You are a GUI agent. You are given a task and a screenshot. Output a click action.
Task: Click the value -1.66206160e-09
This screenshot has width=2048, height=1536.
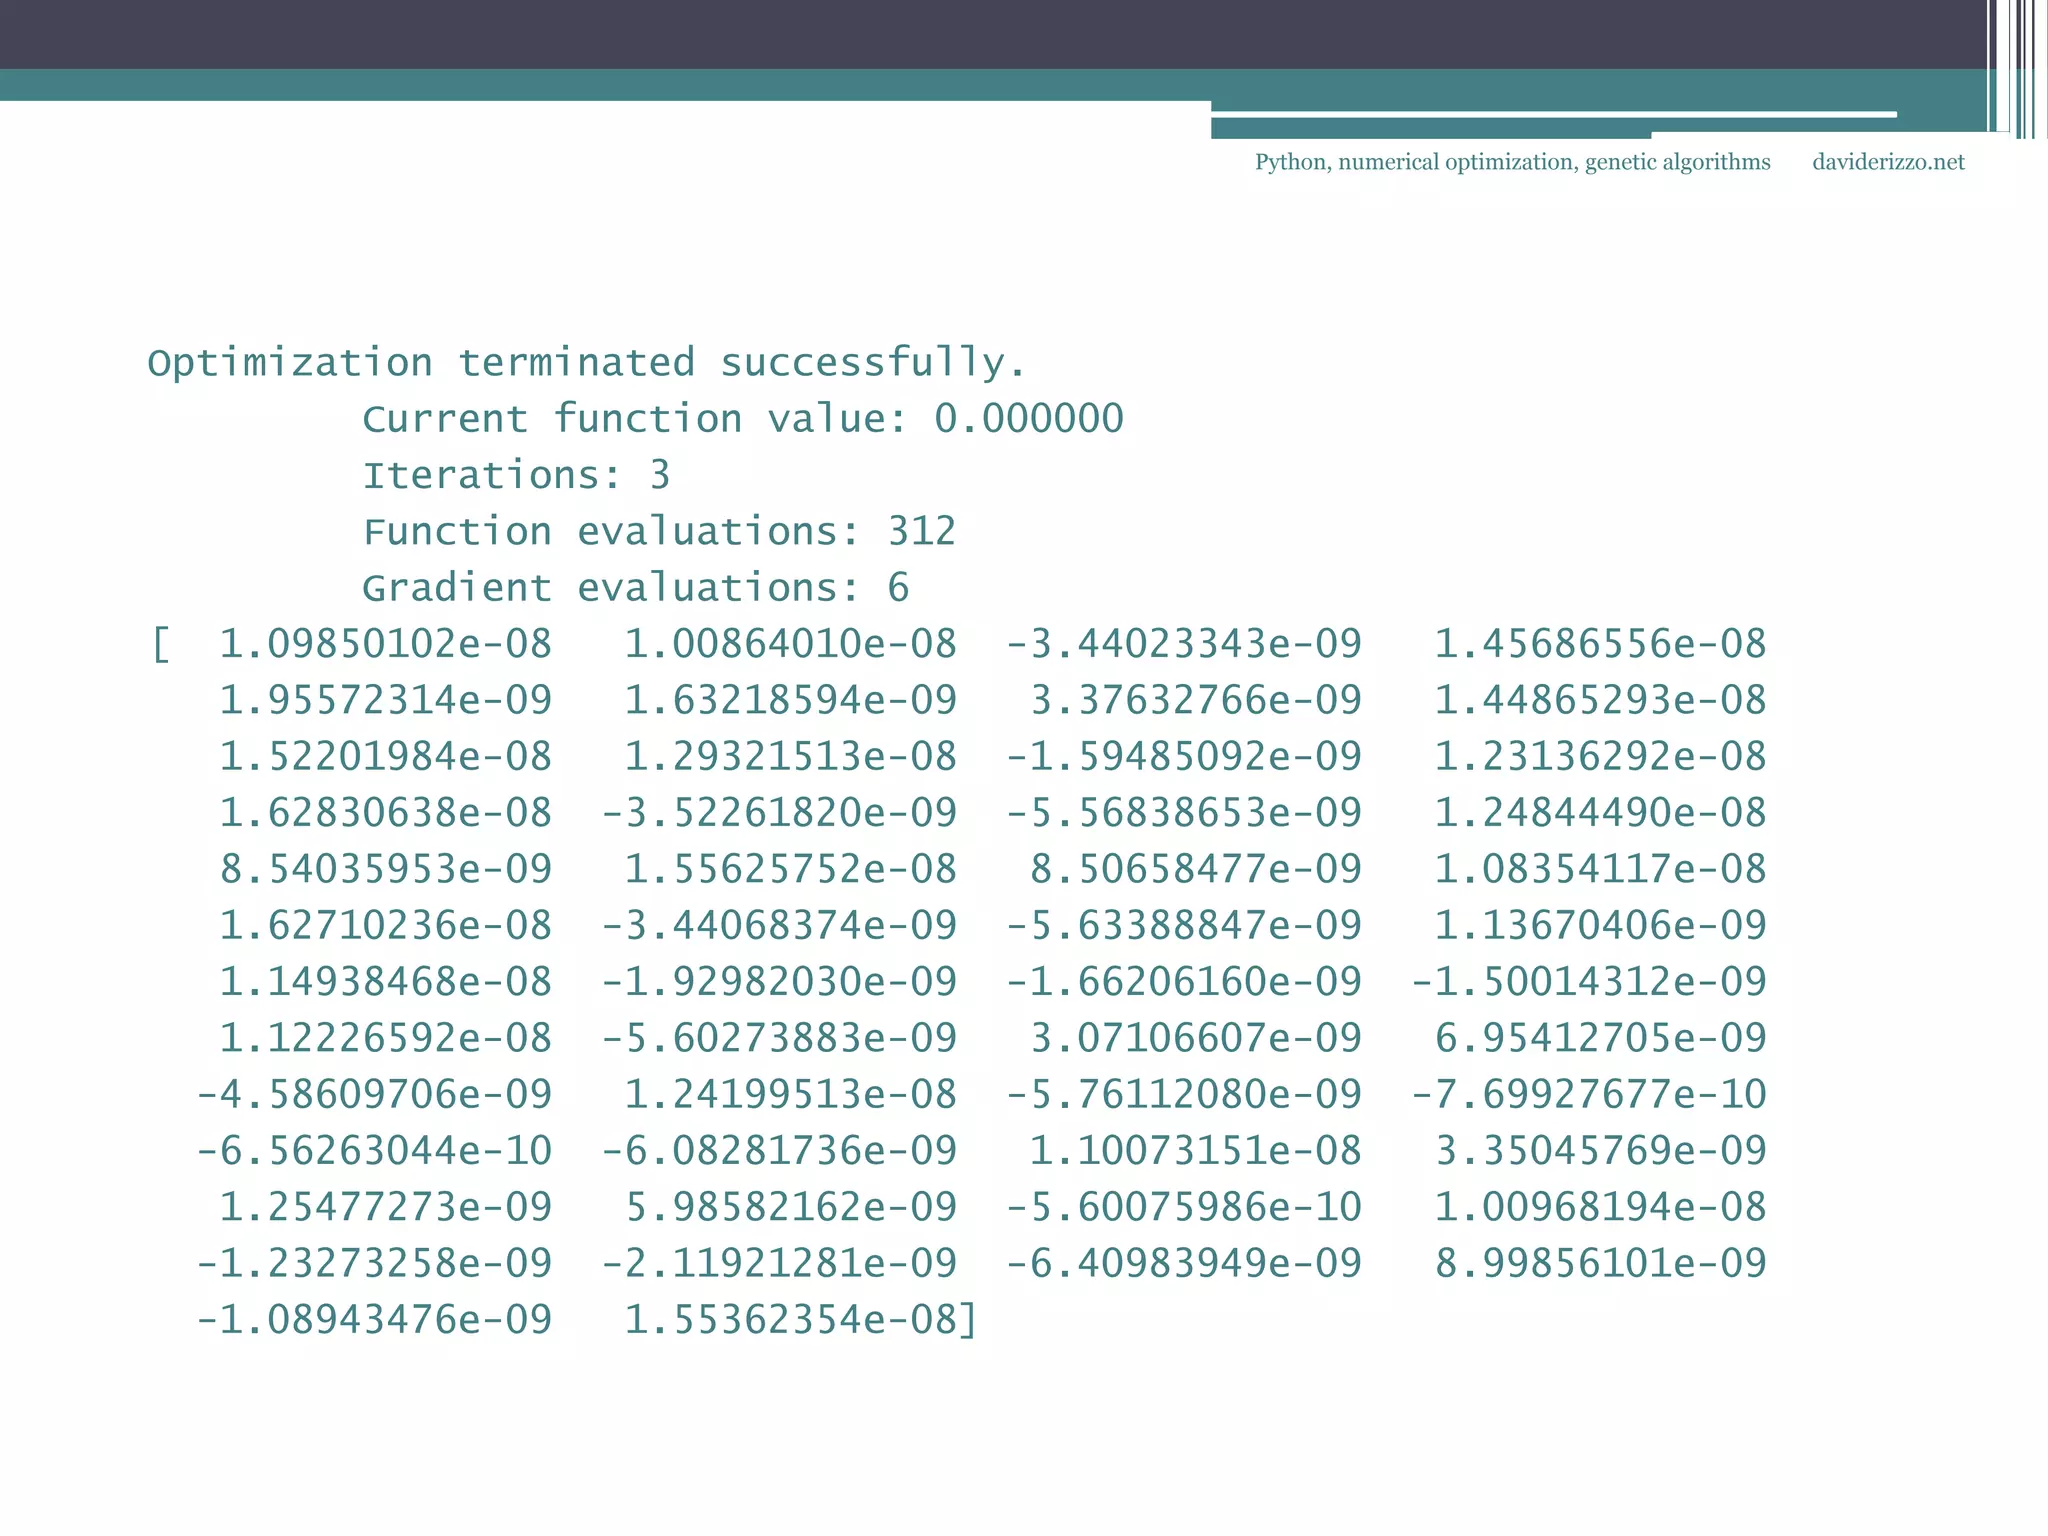click(1184, 982)
